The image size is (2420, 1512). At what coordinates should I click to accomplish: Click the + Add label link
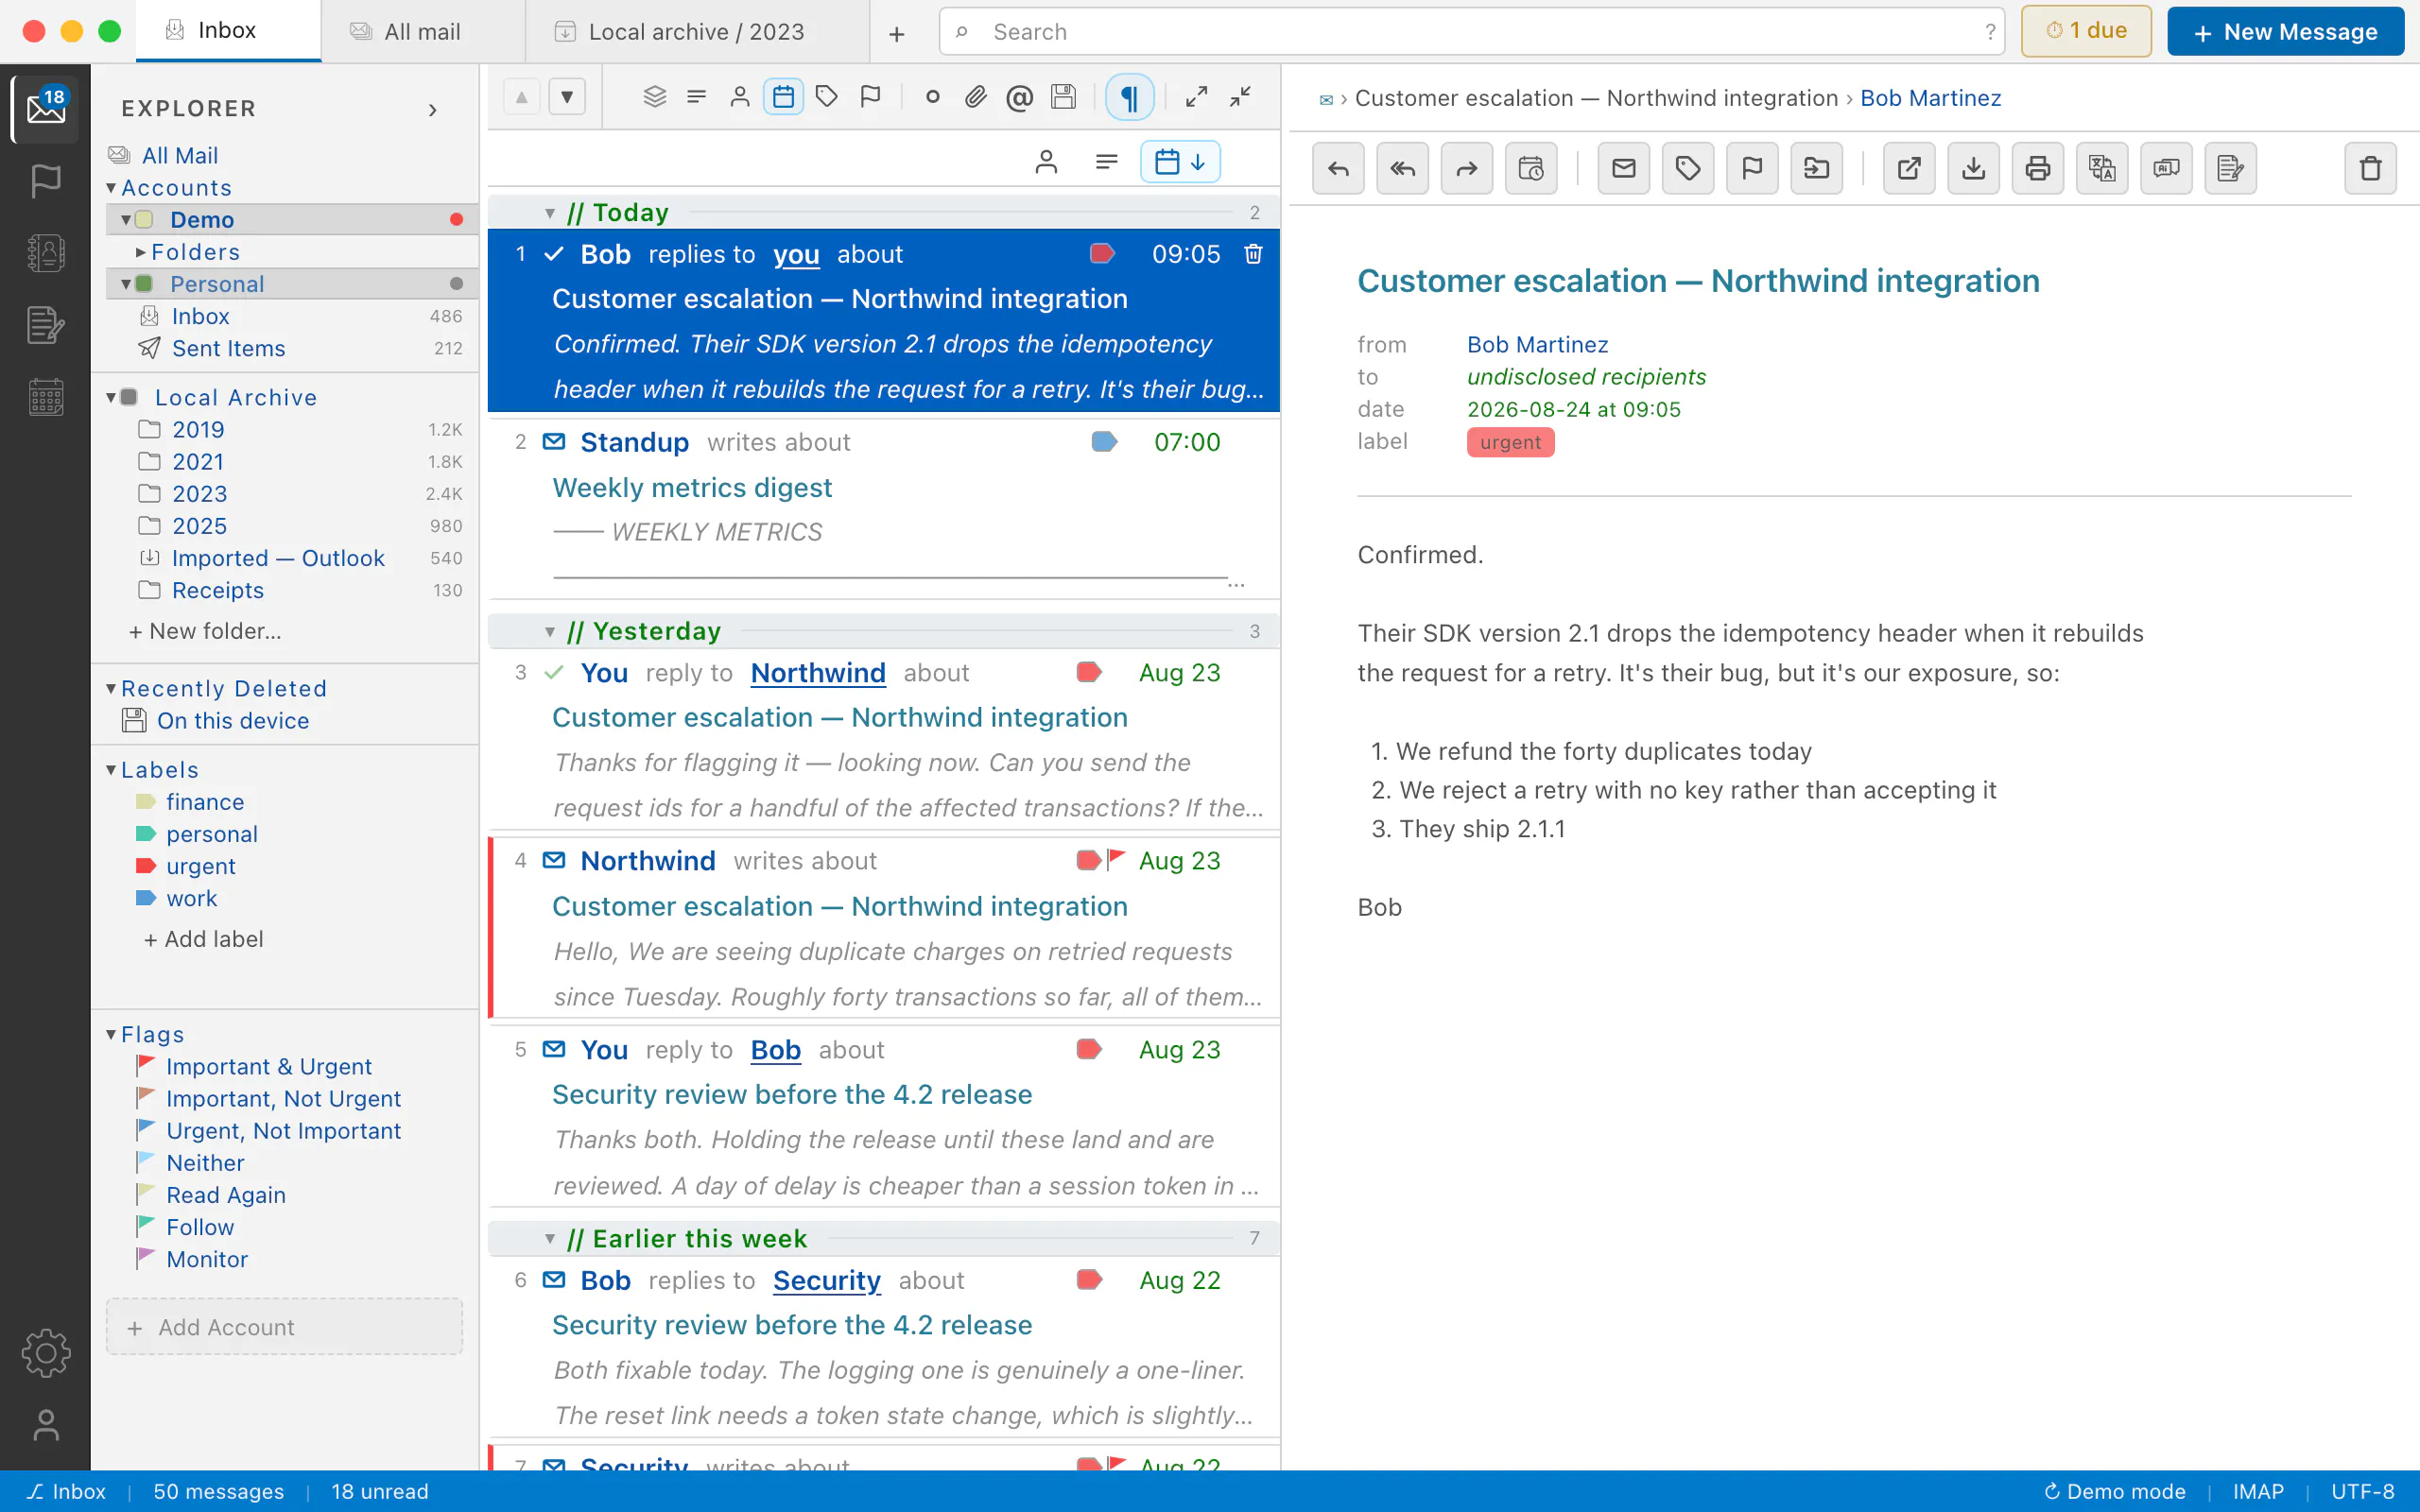click(x=204, y=939)
